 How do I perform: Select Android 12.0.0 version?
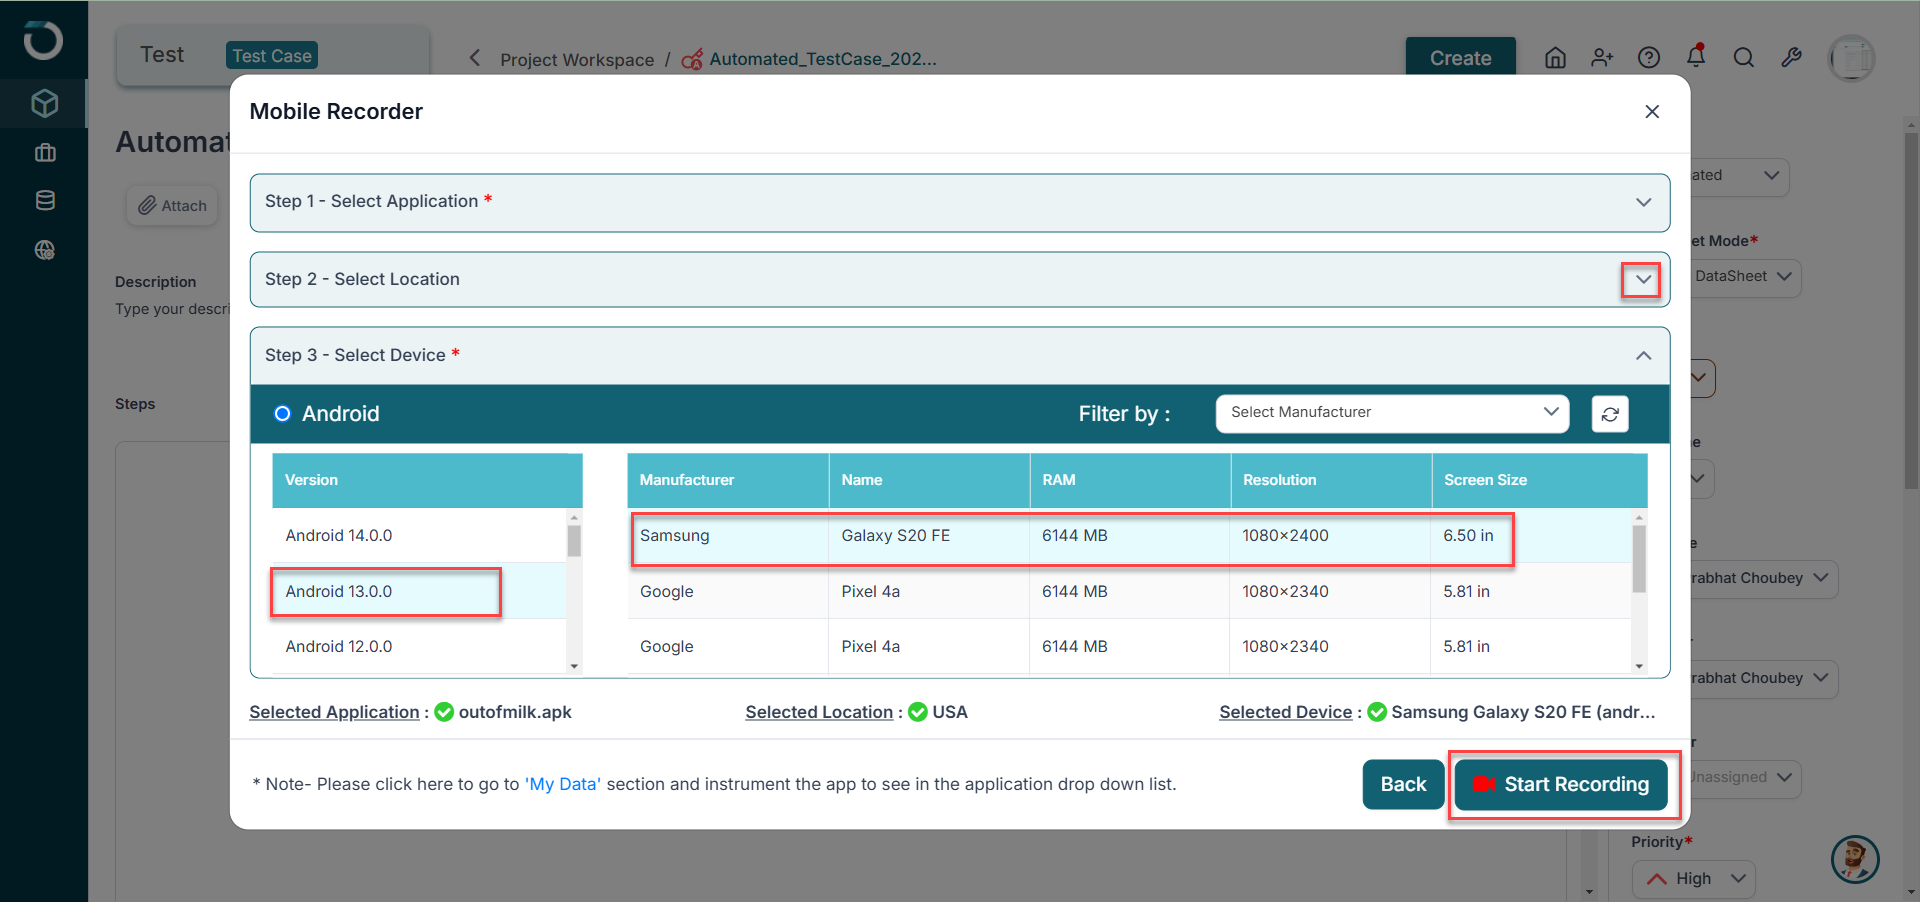(x=419, y=647)
